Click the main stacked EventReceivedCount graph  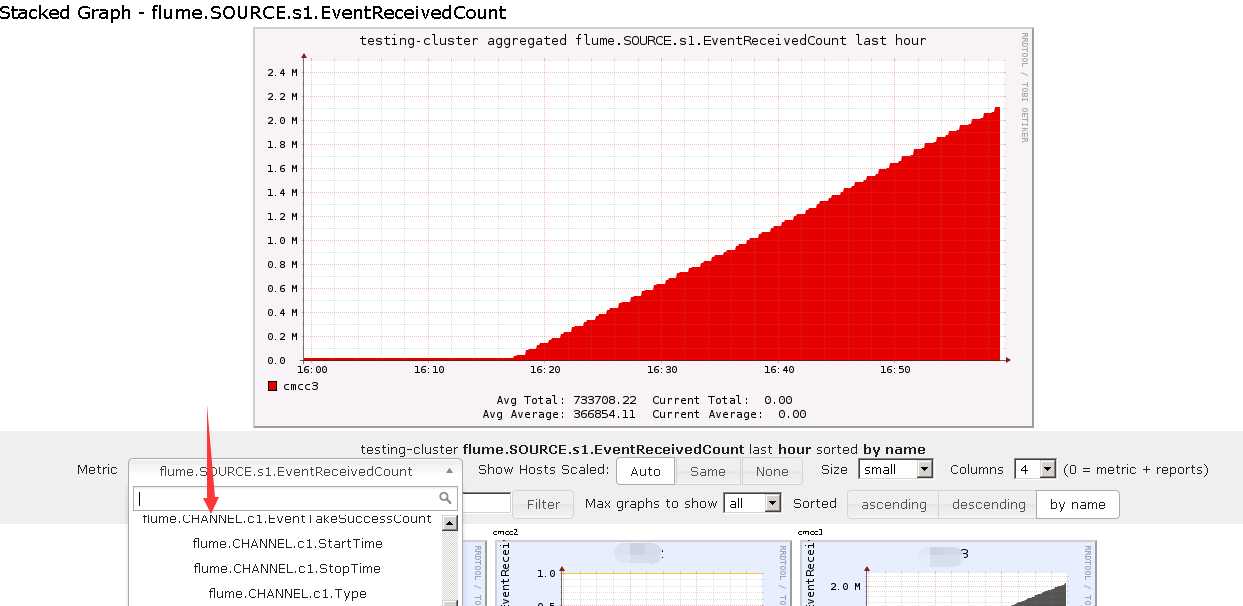(x=643, y=227)
